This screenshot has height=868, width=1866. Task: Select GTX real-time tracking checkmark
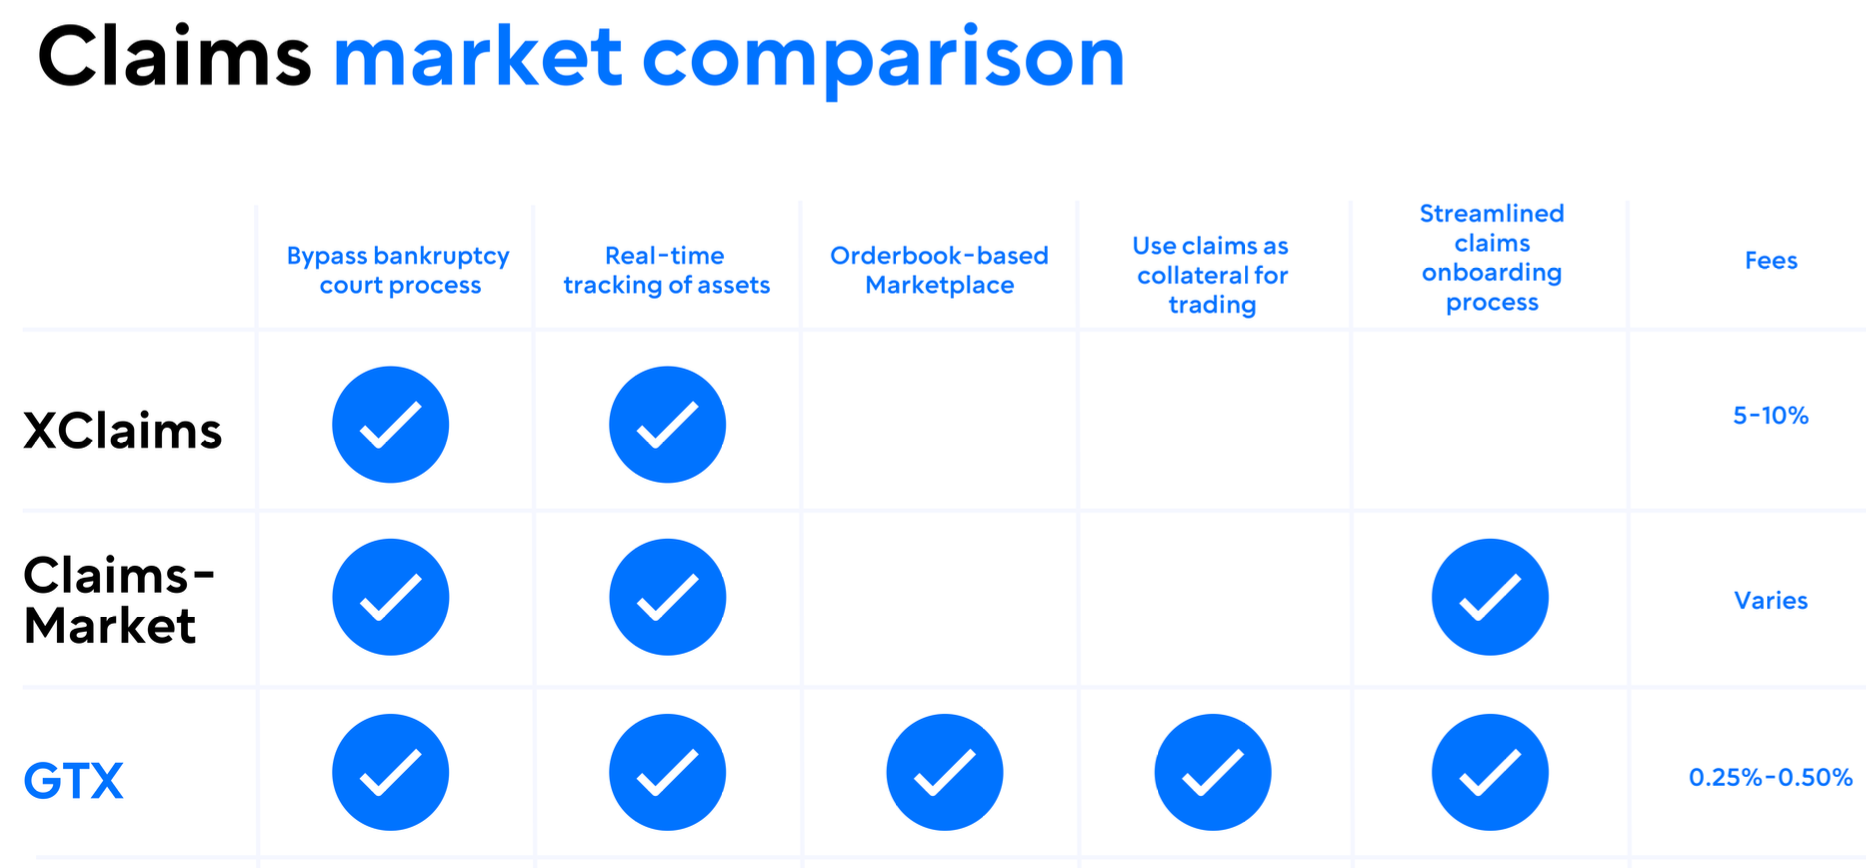tap(667, 772)
